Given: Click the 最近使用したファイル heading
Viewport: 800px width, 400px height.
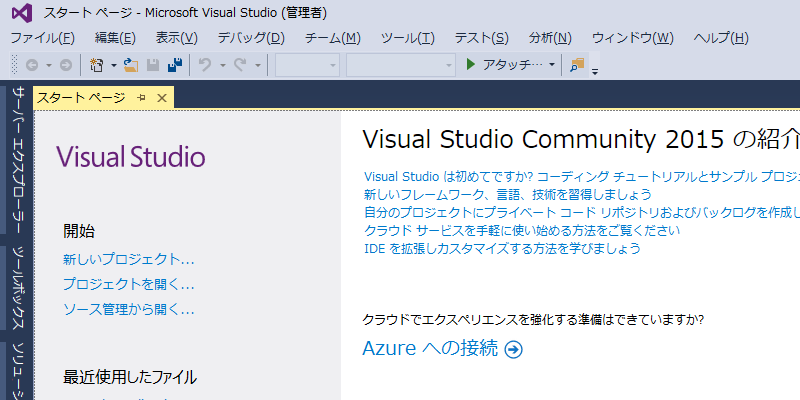Looking at the screenshot, I should pos(130,378).
